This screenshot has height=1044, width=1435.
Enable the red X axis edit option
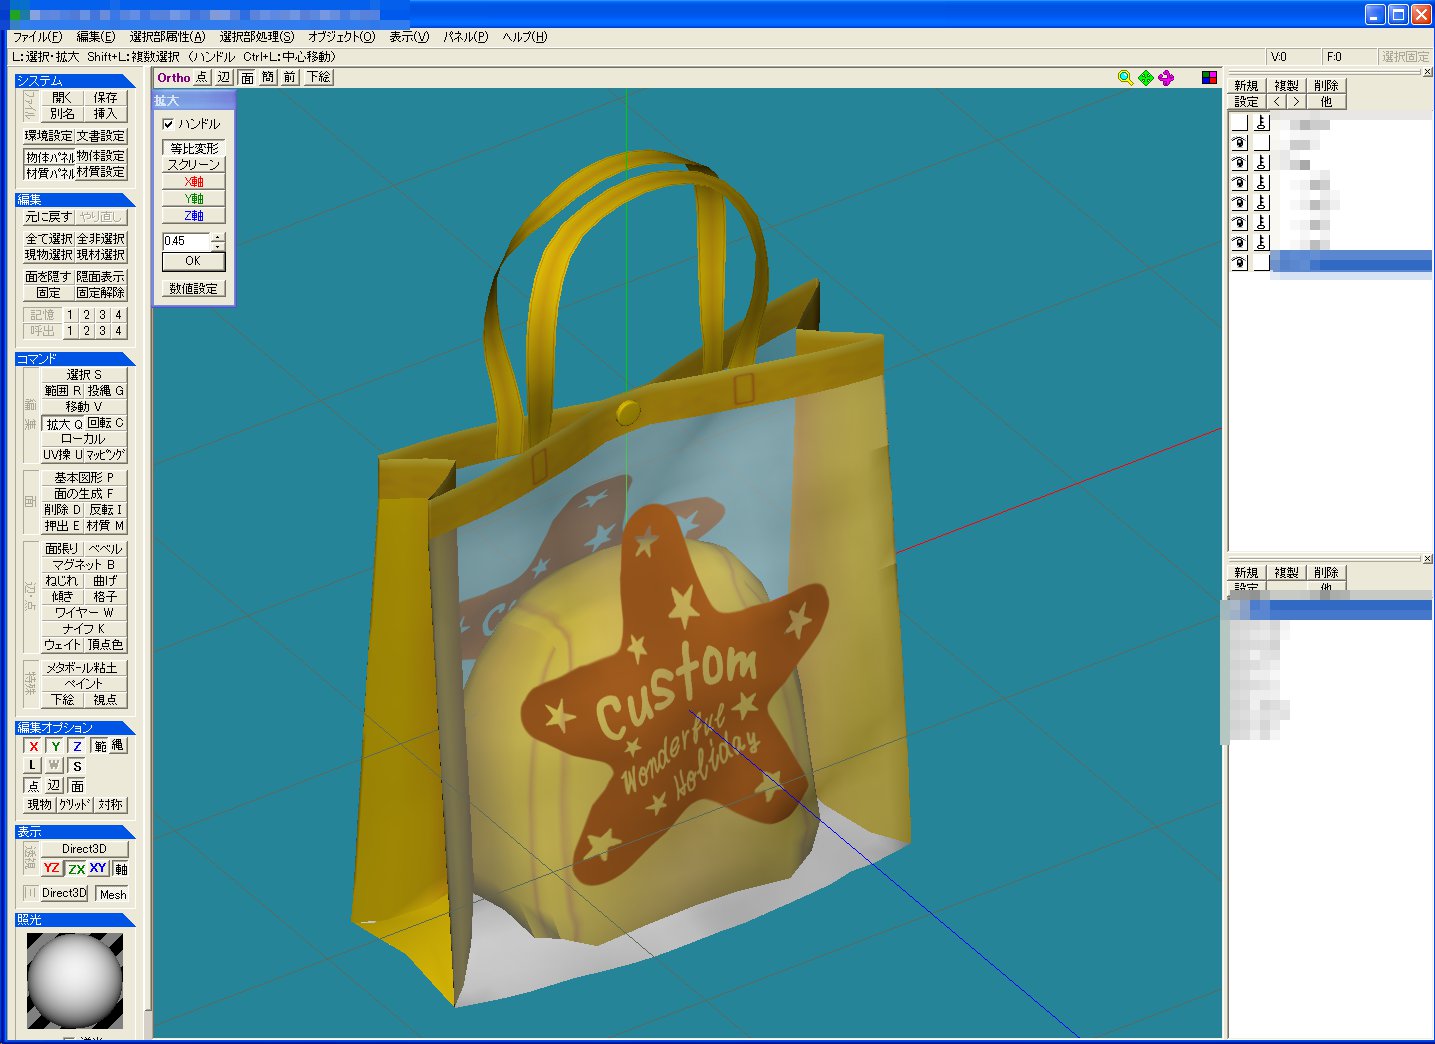point(34,746)
